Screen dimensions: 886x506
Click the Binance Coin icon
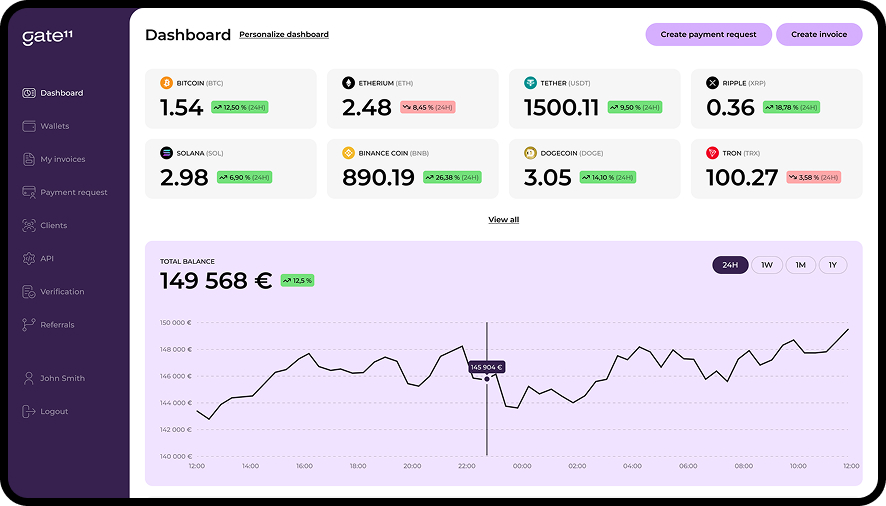click(348, 153)
